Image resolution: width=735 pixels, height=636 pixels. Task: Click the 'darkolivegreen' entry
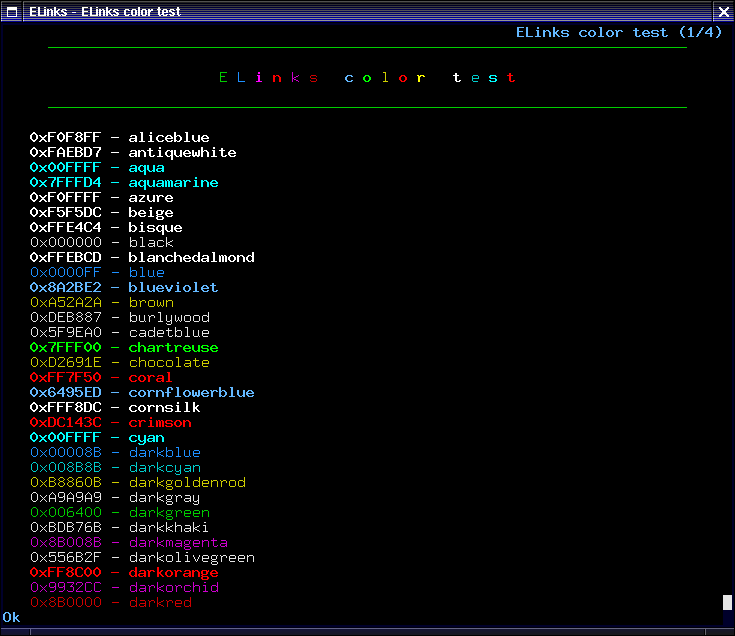pos(142,557)
